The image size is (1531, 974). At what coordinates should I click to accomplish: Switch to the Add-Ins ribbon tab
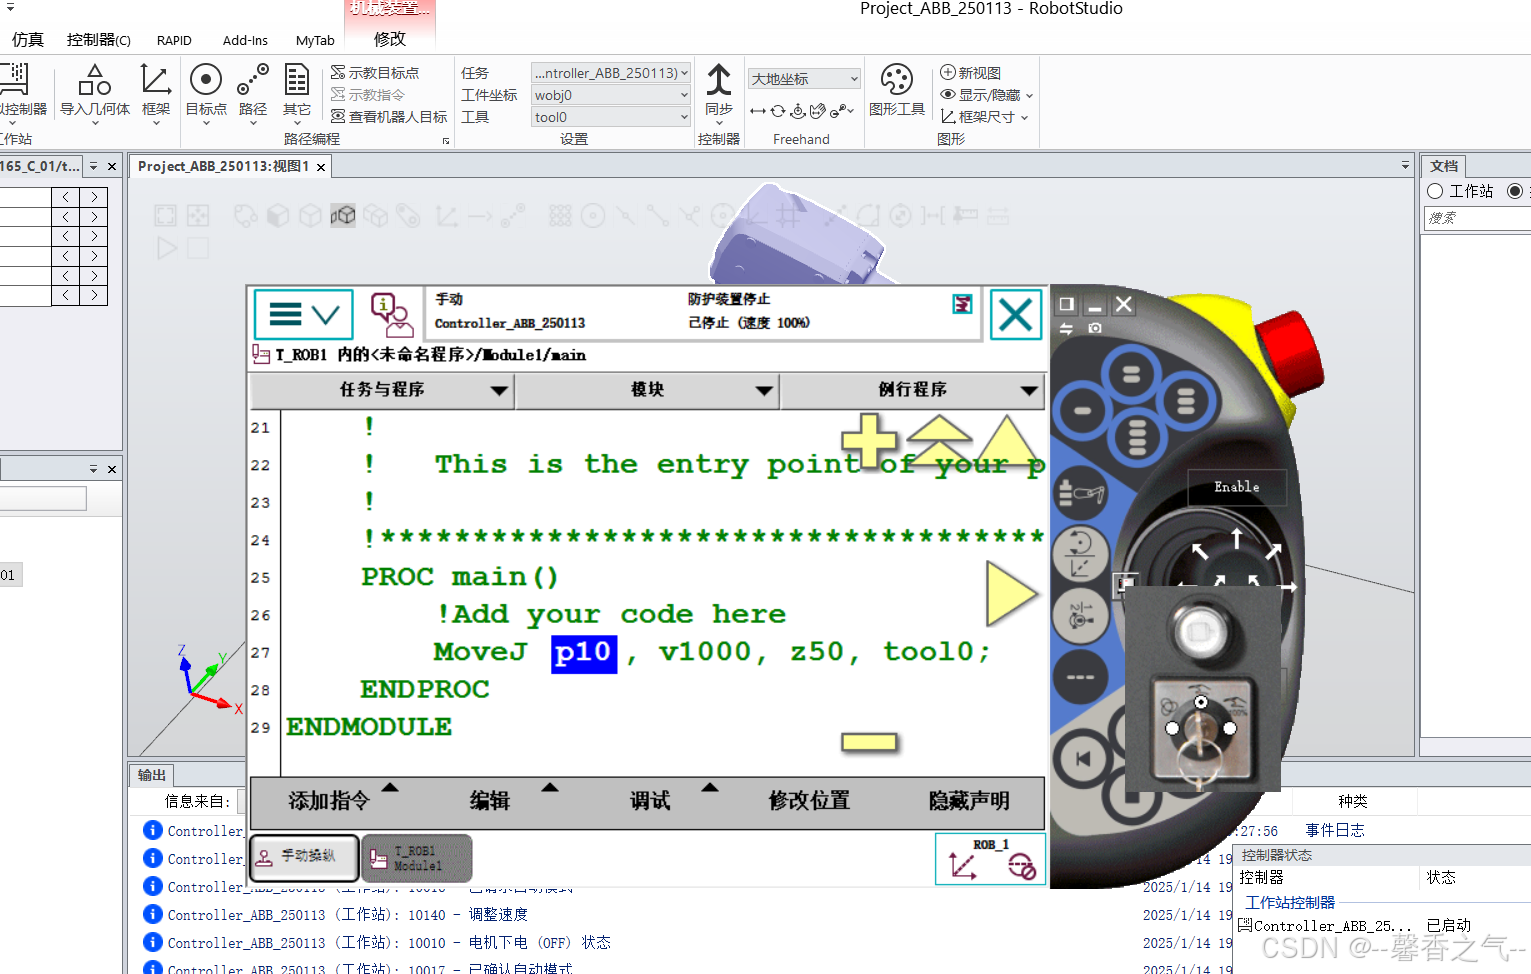245,40
